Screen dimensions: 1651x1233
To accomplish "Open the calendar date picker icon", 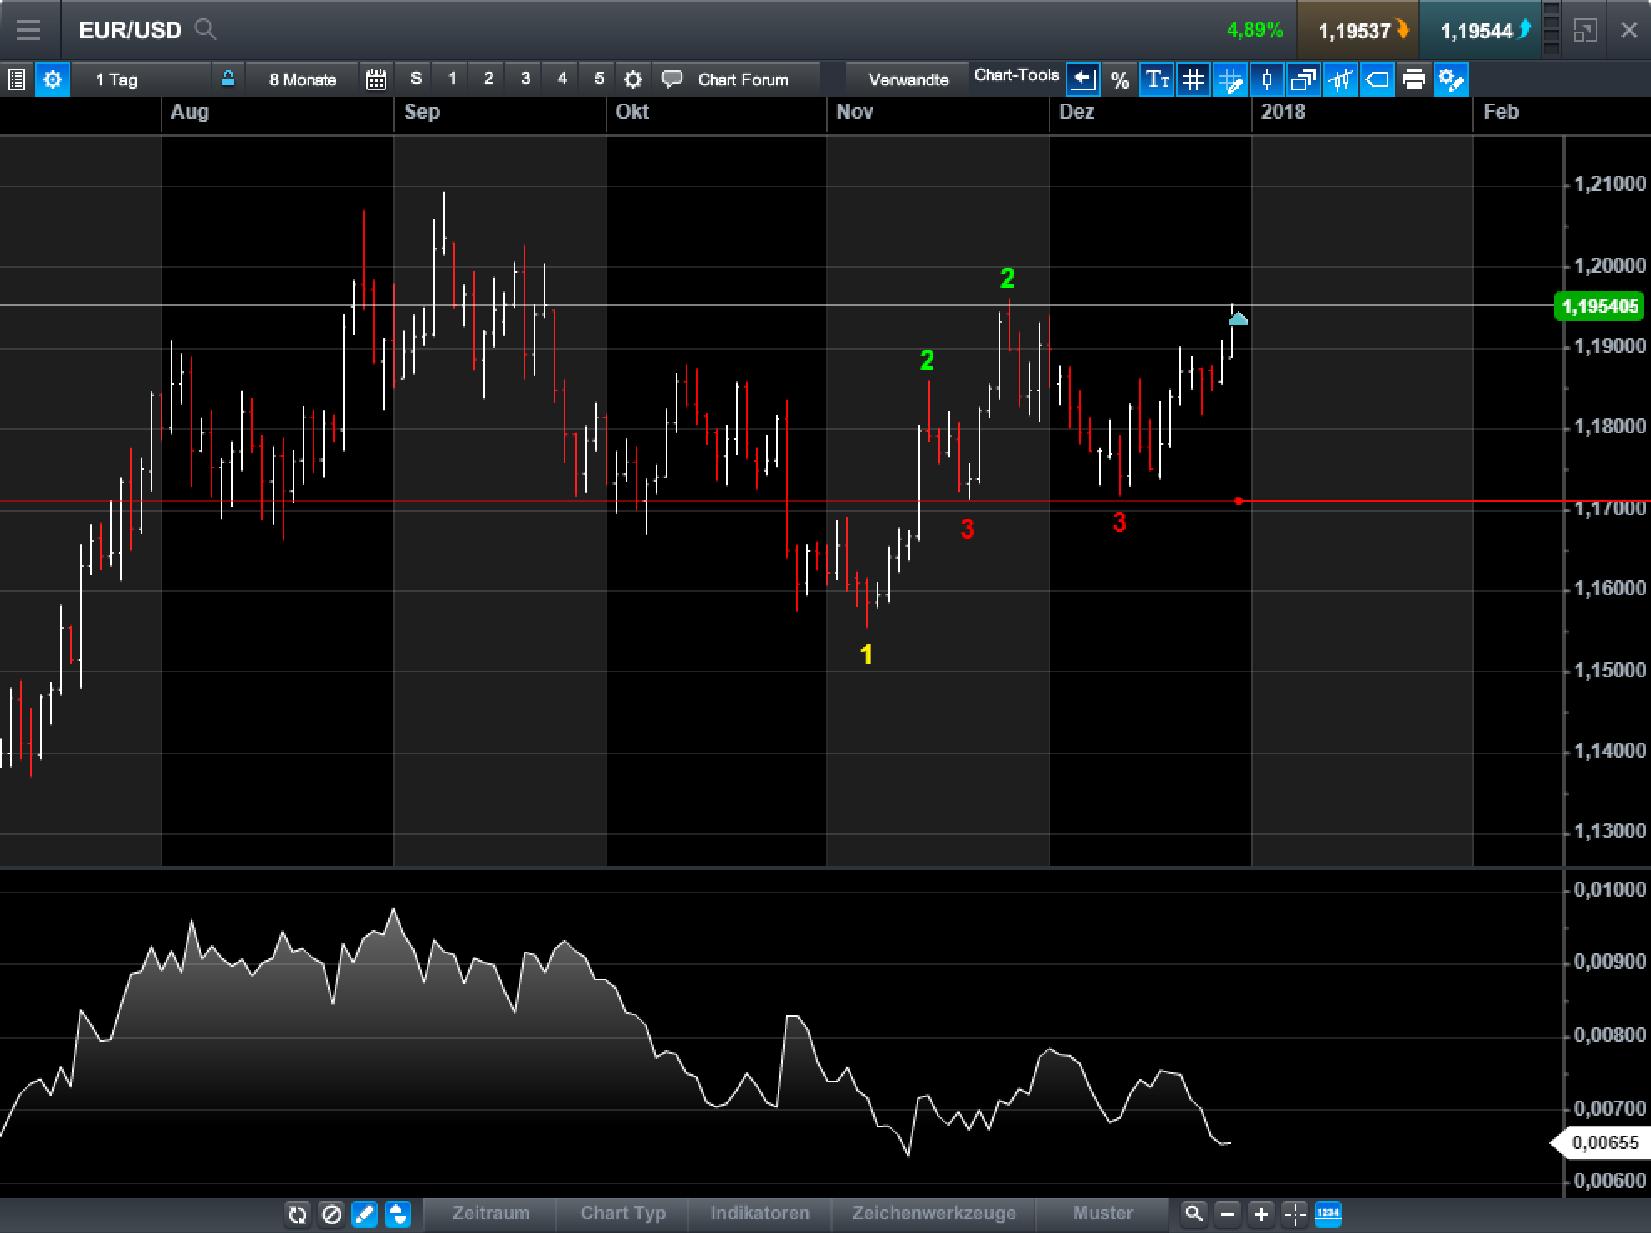I will click(x=376, y=79).
